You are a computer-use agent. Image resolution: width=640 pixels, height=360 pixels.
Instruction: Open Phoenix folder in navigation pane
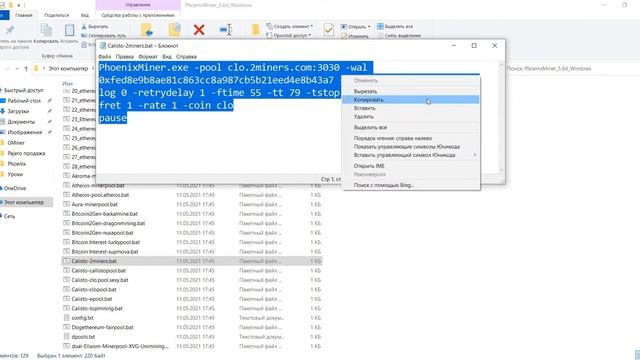pyautogui.click(x=17, y=164)
